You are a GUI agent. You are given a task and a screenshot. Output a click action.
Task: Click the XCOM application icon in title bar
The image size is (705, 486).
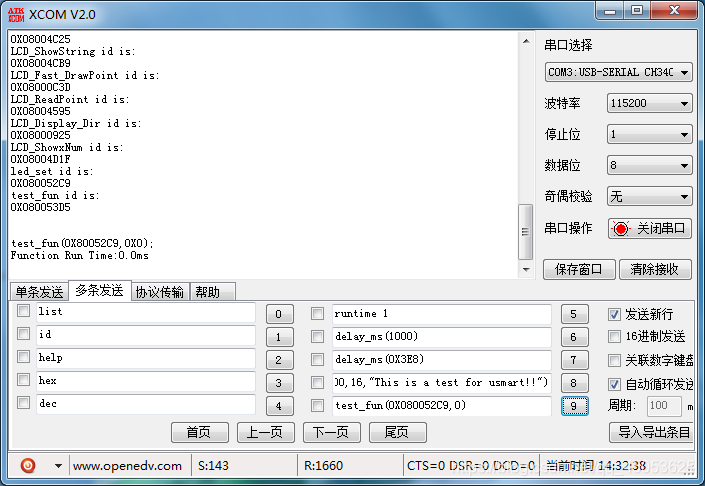coord(16,15)
